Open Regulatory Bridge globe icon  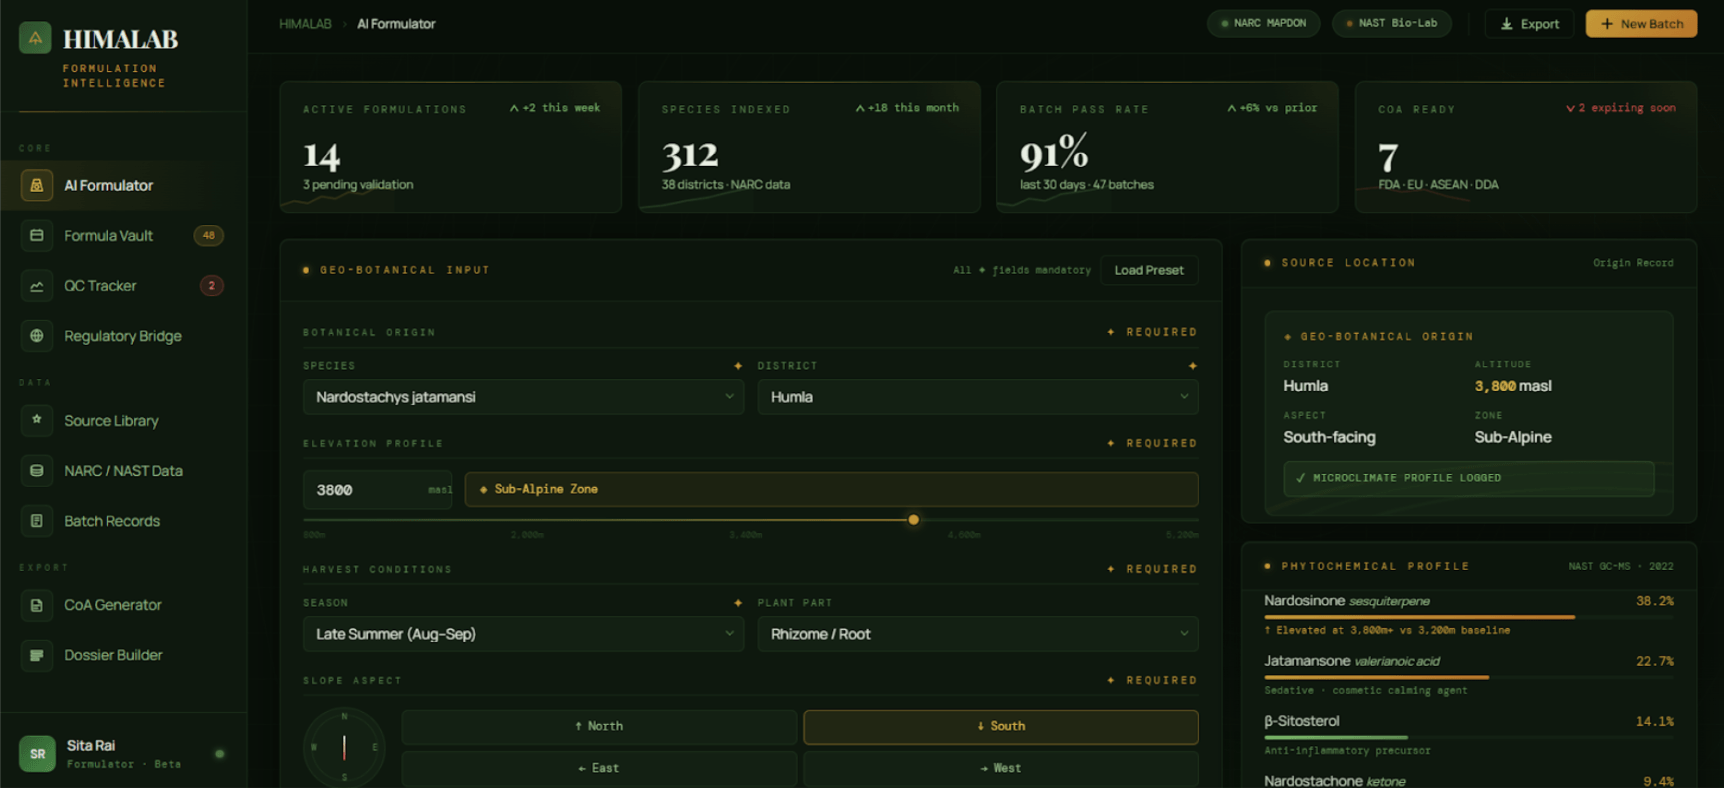click(x=37, y=336)
